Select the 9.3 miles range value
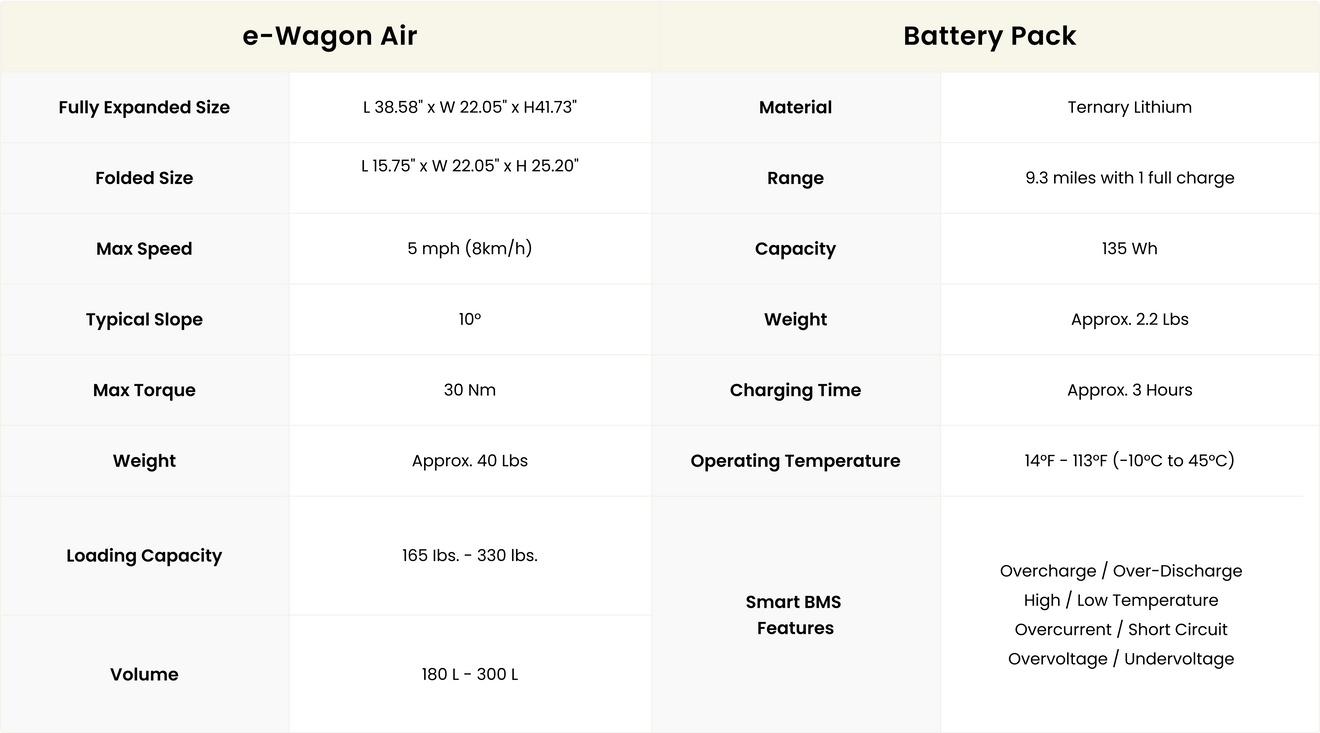Viewport: 1320px width, 733px height. pos(1129,178)
